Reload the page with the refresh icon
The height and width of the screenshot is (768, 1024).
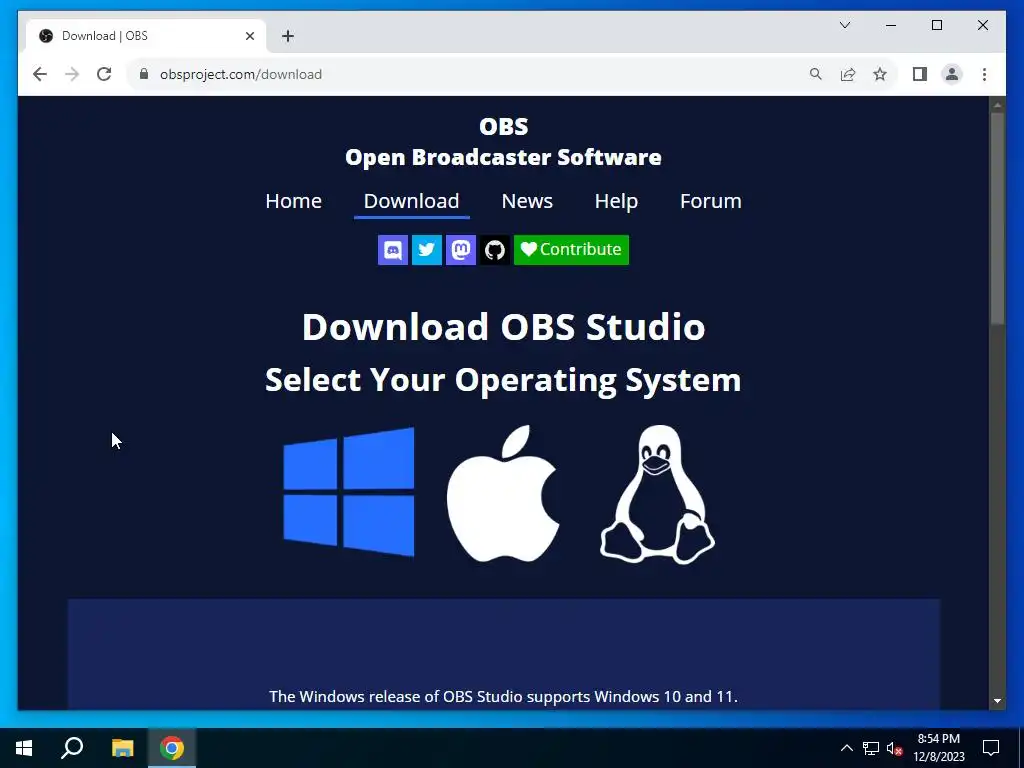tap(104, 74)
